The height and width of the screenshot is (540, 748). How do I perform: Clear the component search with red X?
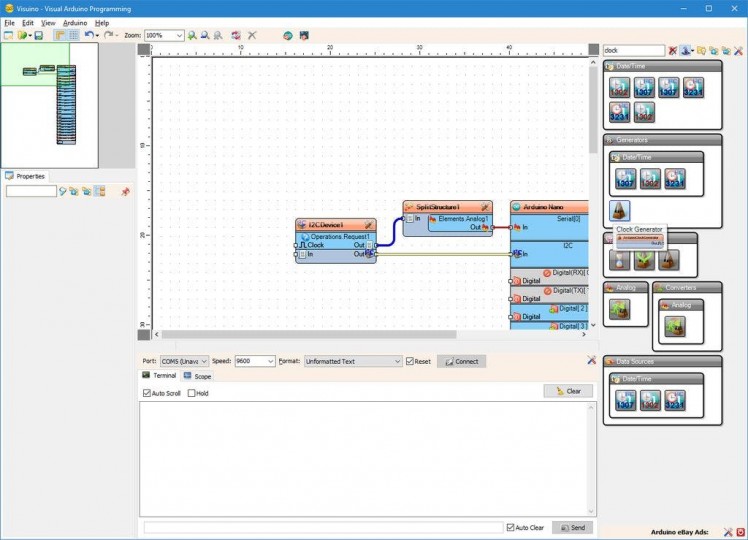point(673,50)
